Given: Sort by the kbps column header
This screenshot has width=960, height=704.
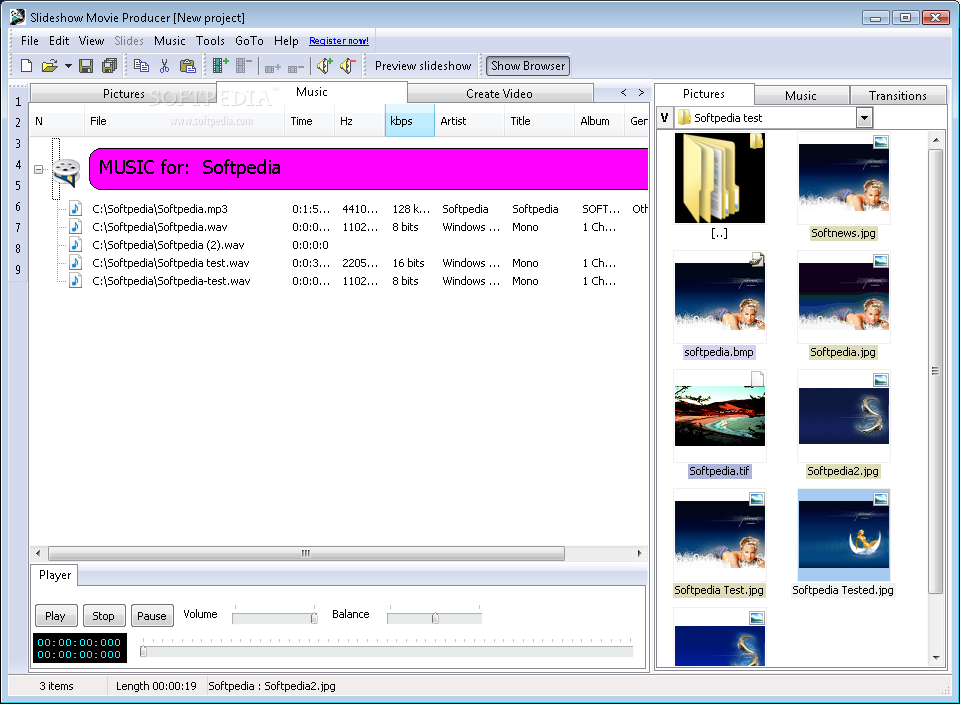Looking at the screenshot, I should click(410, 121).
